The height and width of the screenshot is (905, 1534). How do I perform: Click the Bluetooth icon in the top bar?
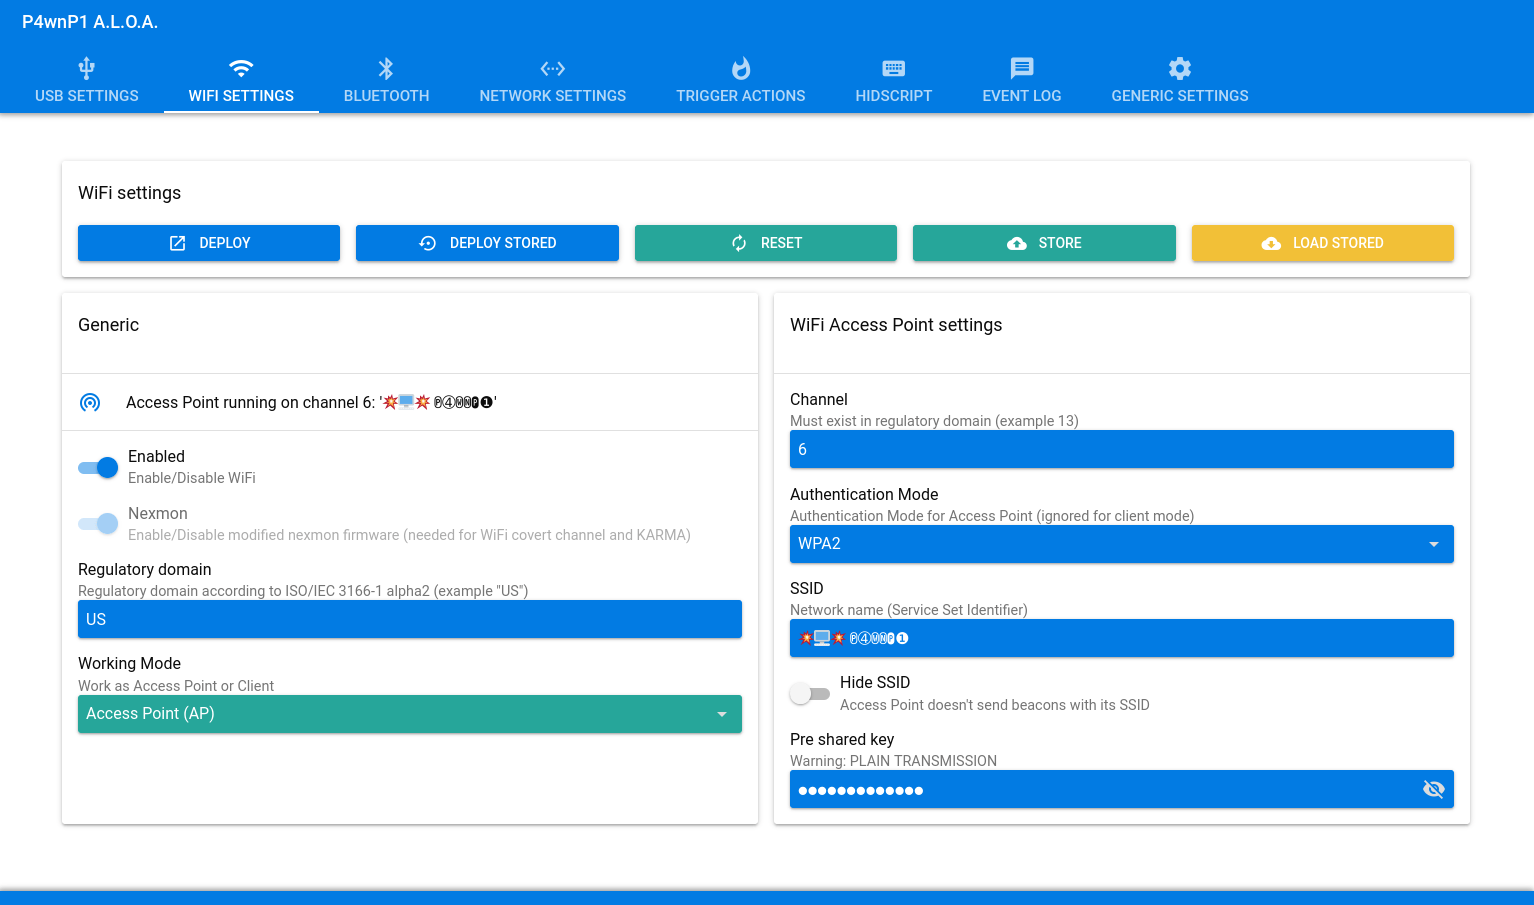pyautogui.click(x=386, y=68)
